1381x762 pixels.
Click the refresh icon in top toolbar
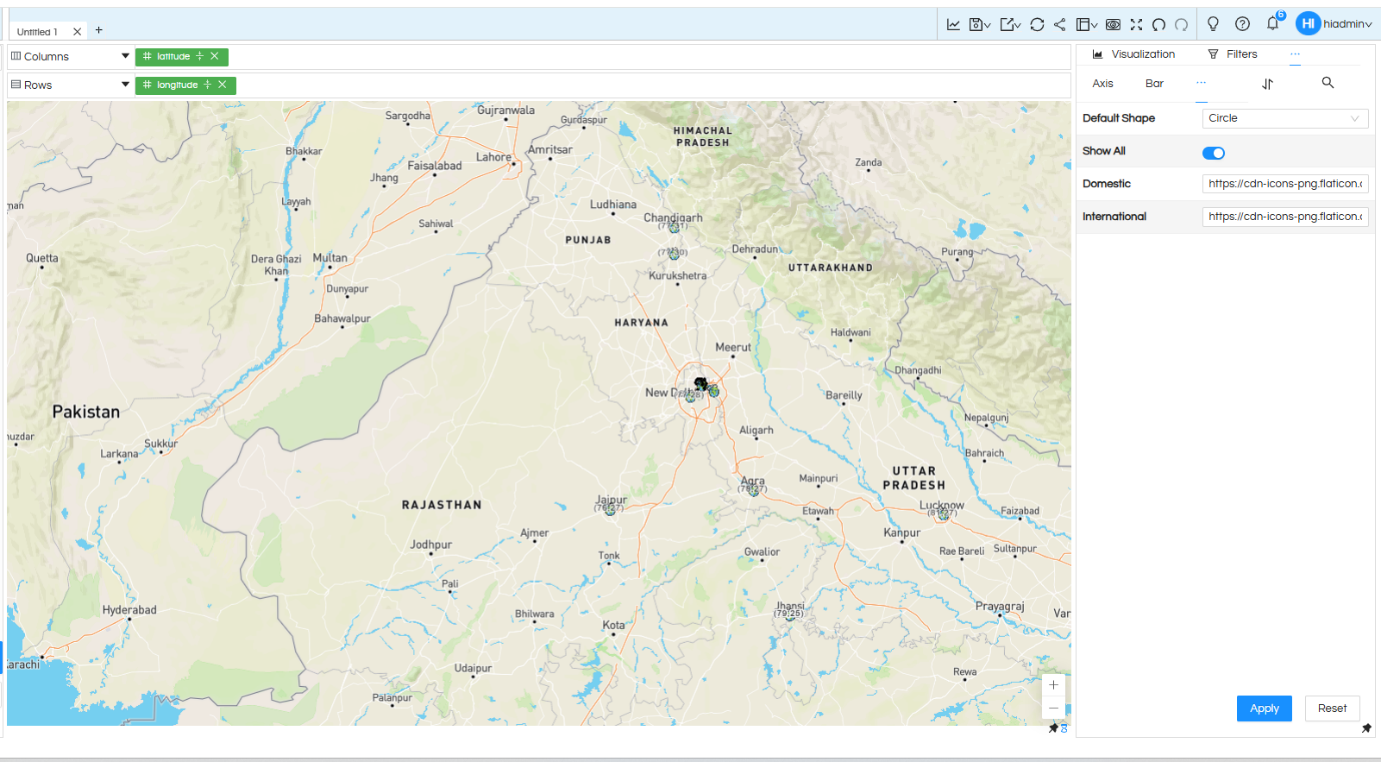click(1037, 24)
